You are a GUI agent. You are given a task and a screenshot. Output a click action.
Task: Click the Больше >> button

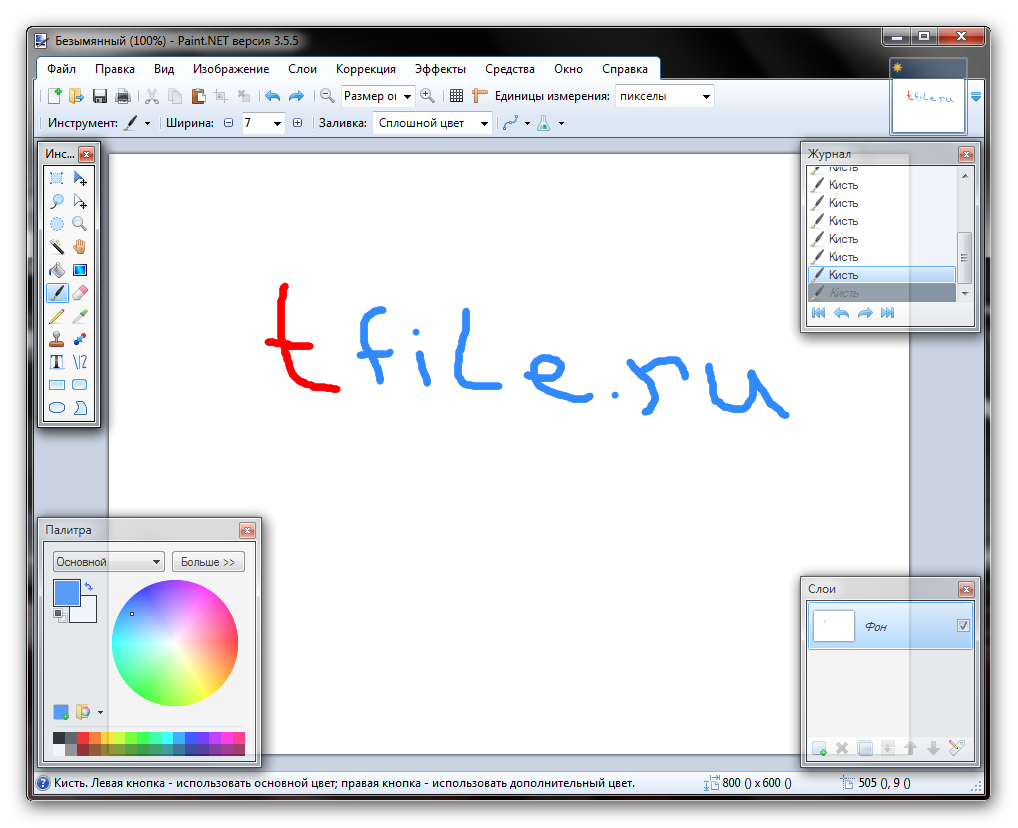(x=208, y=562)
